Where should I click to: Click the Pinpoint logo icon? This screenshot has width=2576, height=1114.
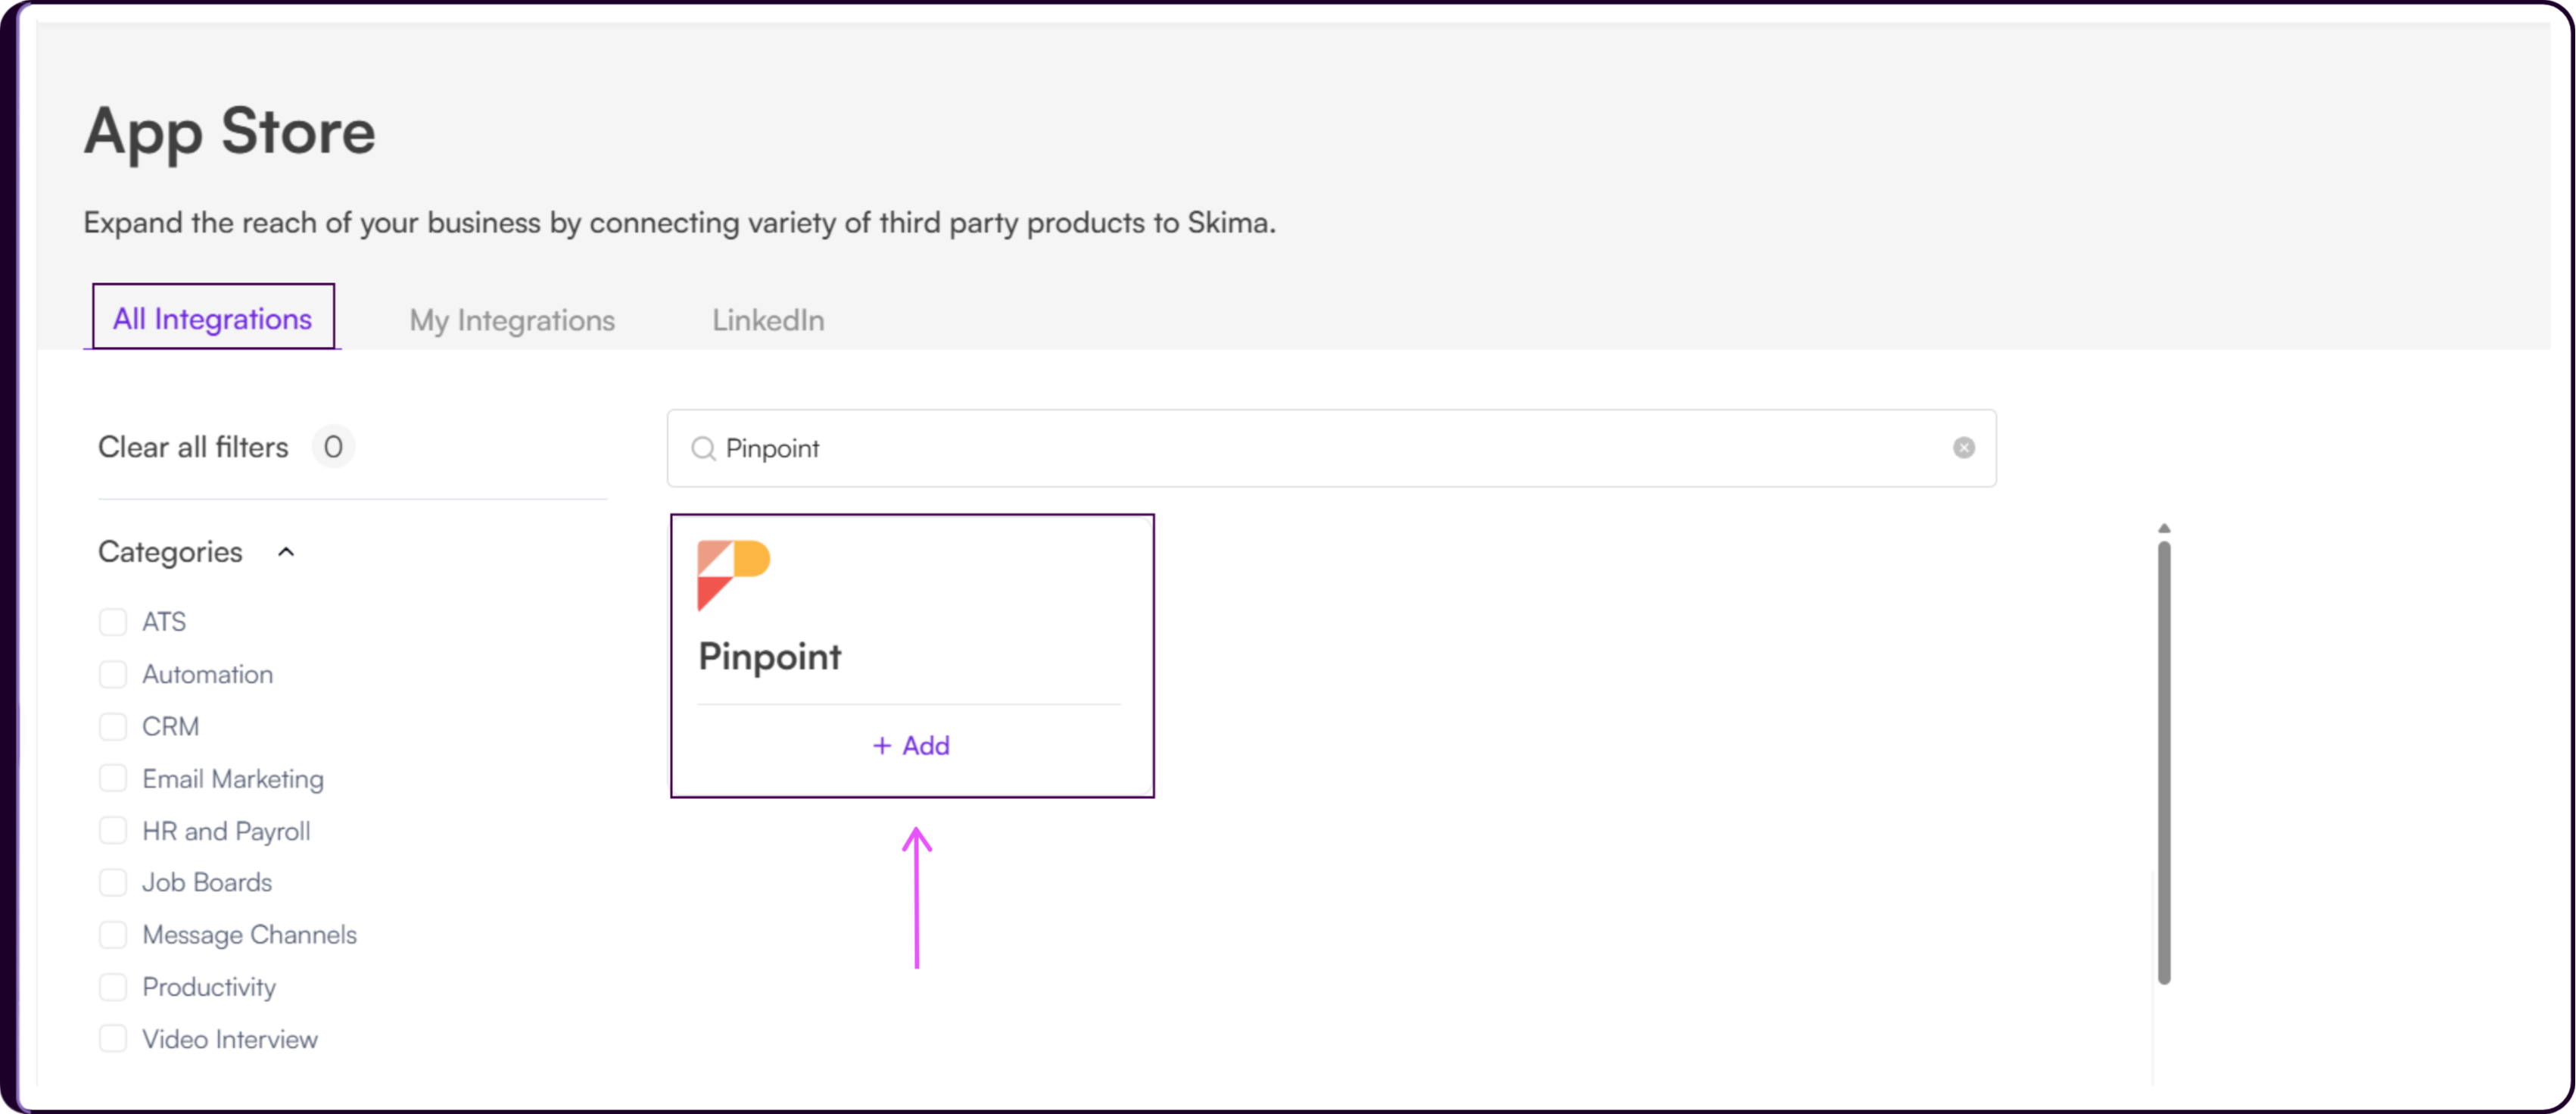pos(733,575)
